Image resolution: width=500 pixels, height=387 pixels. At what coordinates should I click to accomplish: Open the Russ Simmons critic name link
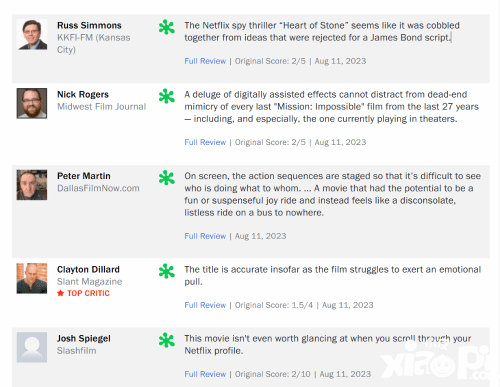pos(89,26)
